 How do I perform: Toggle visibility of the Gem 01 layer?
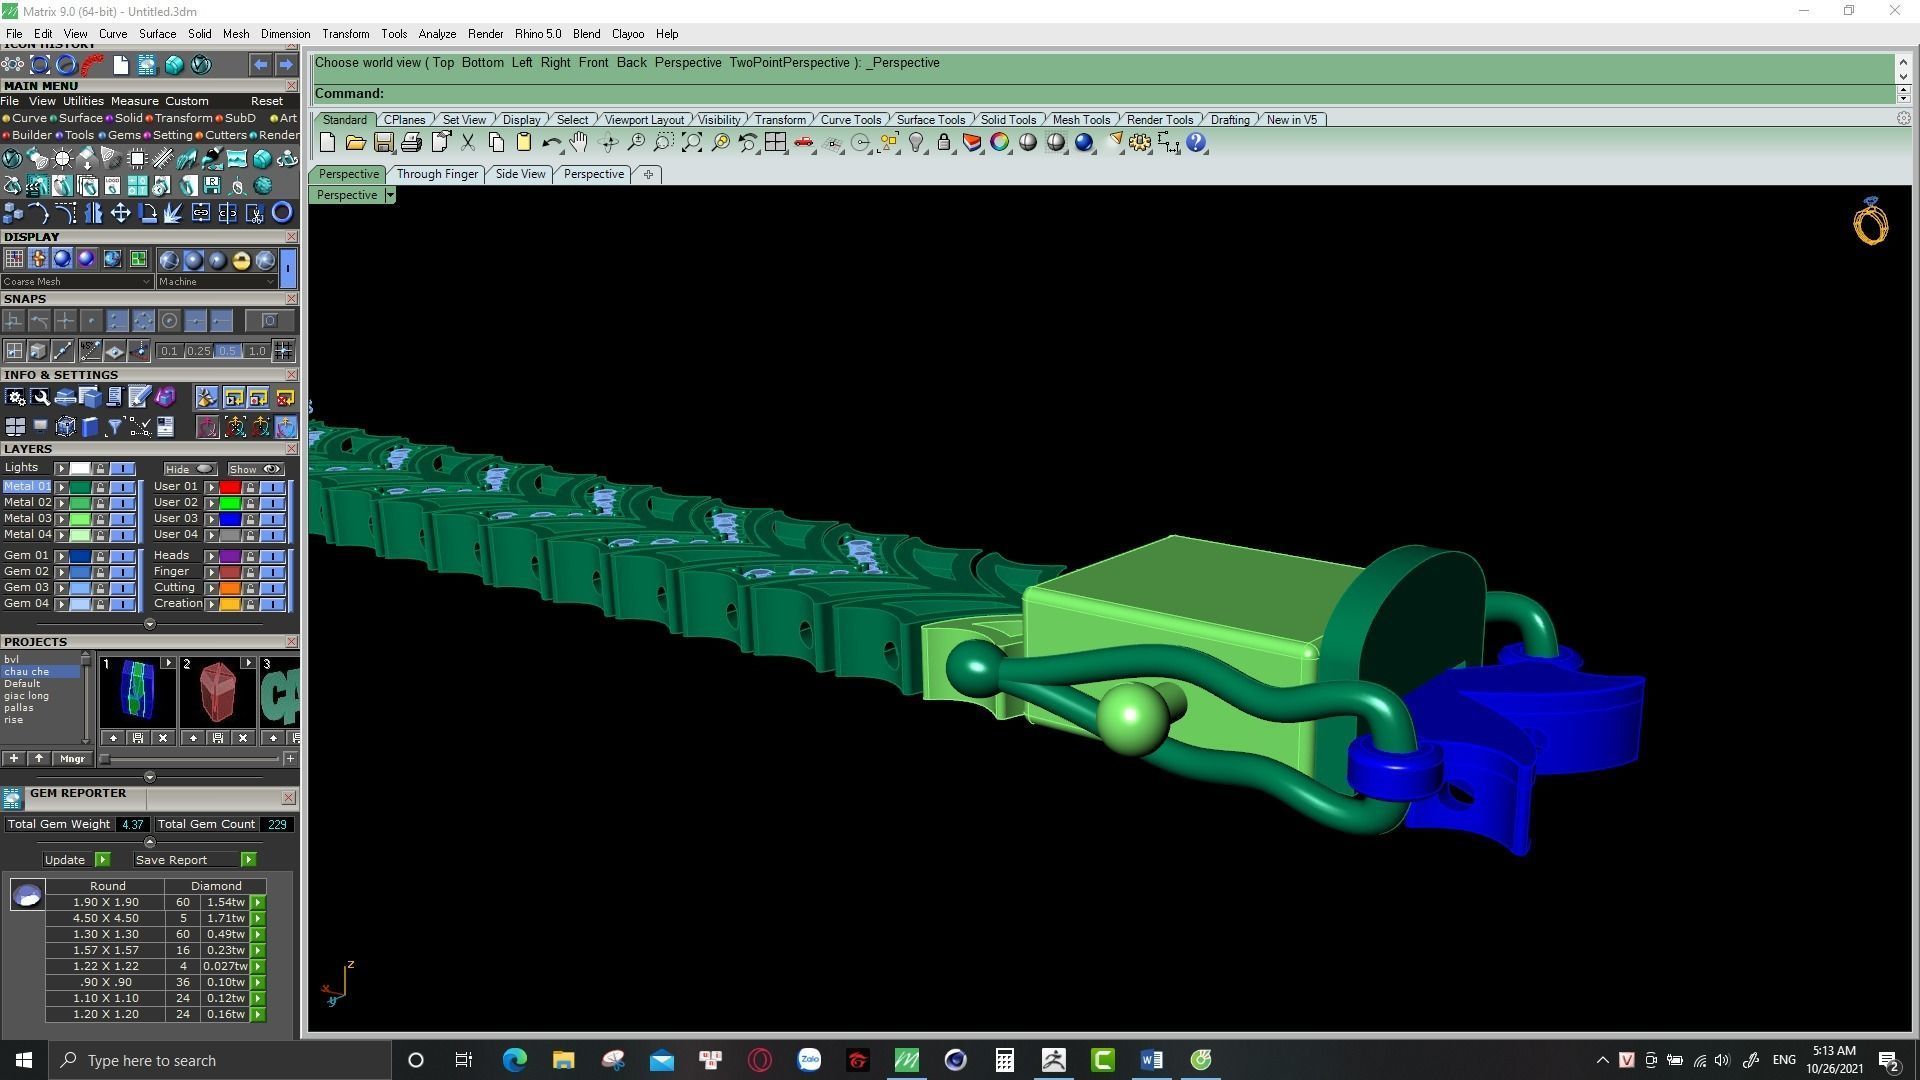(x=122, y=556)
